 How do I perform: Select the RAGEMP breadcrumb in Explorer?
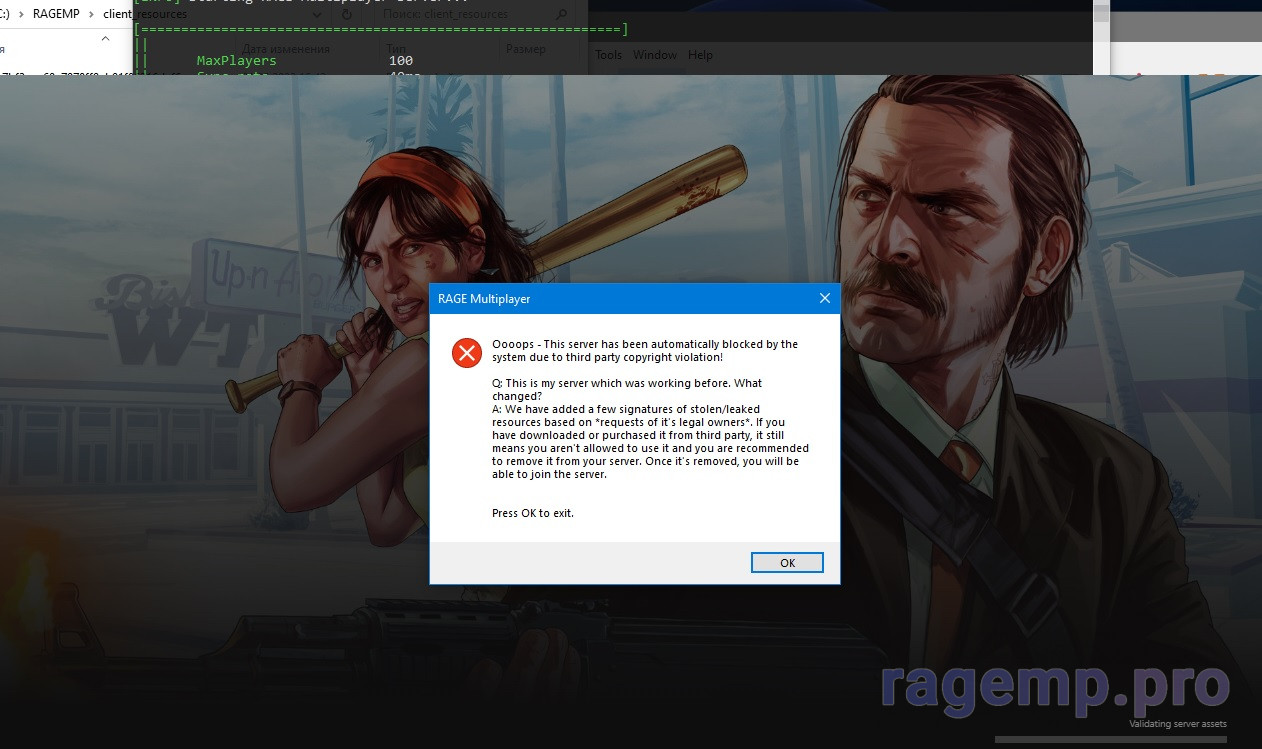[55, 15]
